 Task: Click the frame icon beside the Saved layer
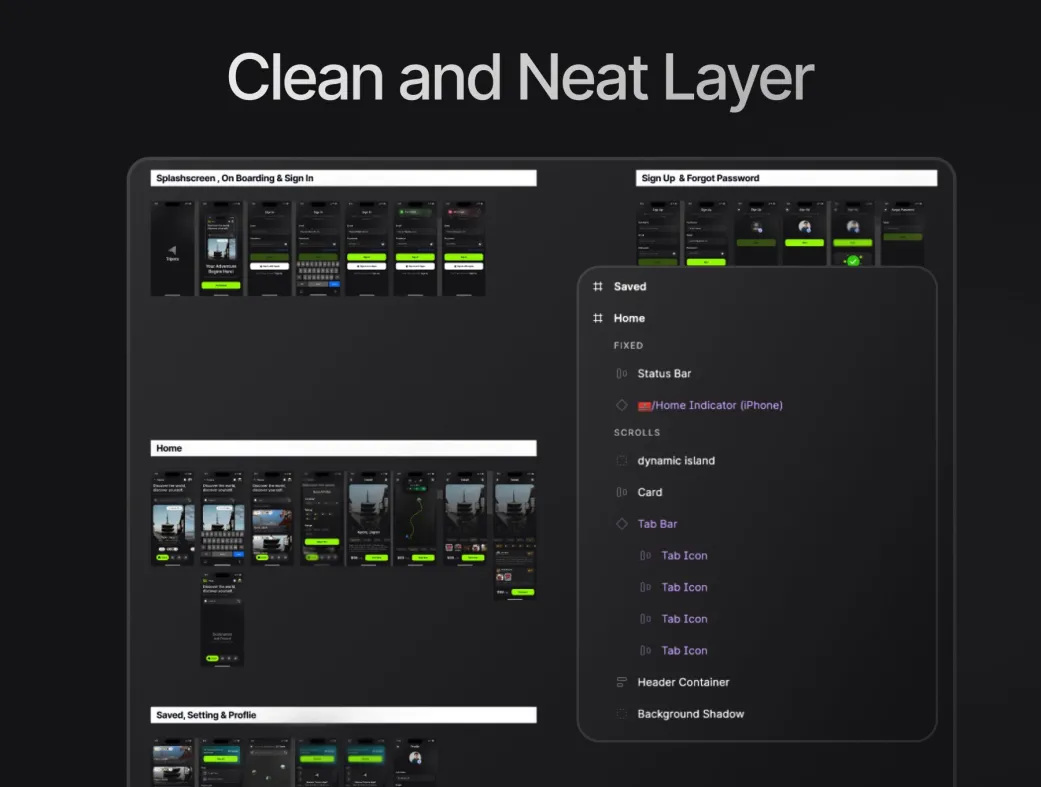(x=598, y=286)
